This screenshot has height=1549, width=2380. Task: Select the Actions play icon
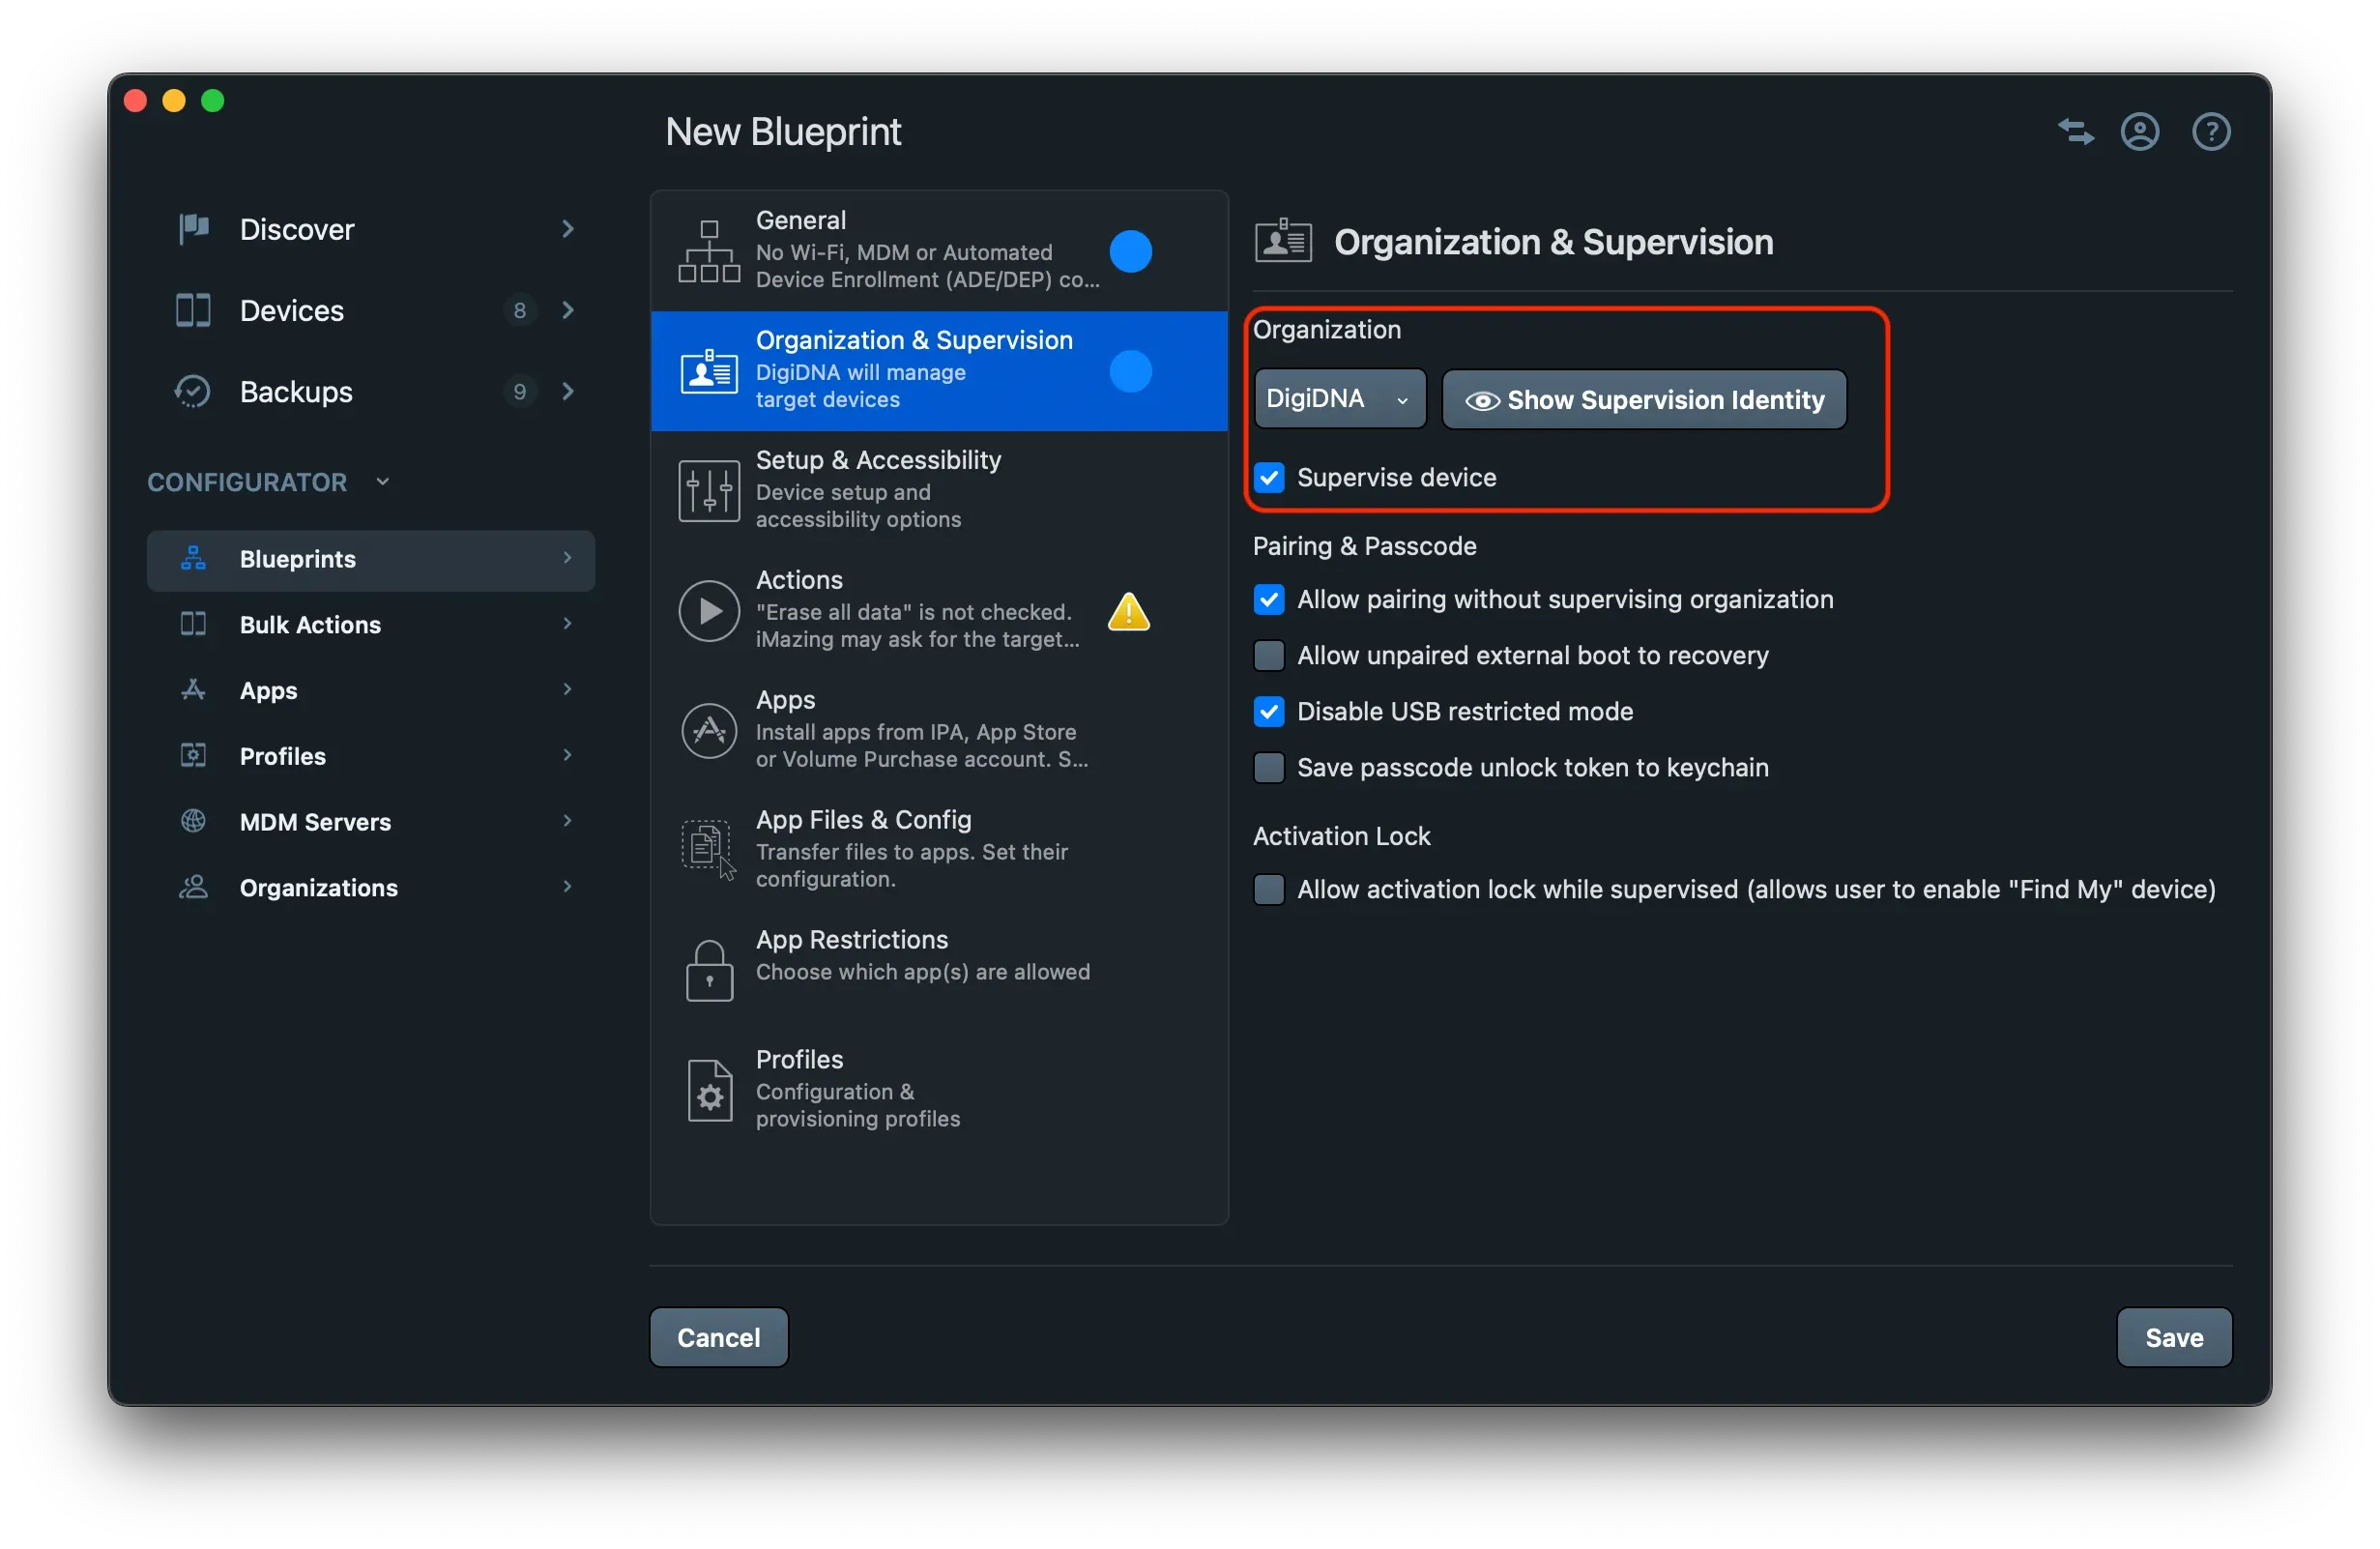point(708,610)
